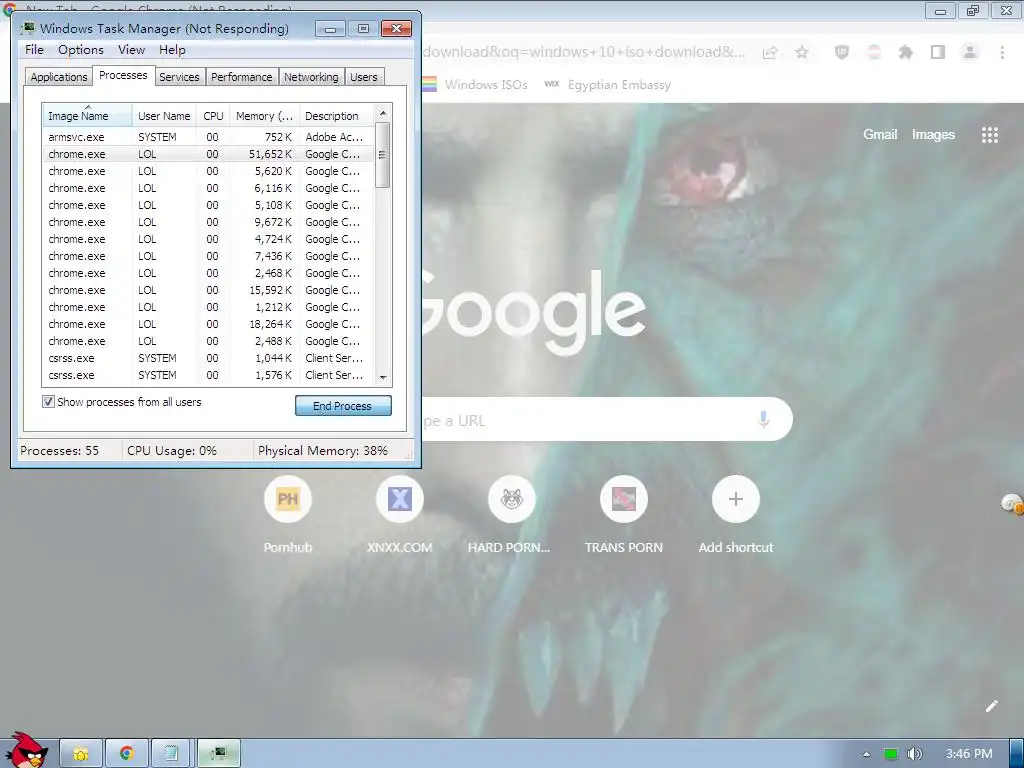Click the Chrome address bar
1024x768 pixels.
coord(584,52)
